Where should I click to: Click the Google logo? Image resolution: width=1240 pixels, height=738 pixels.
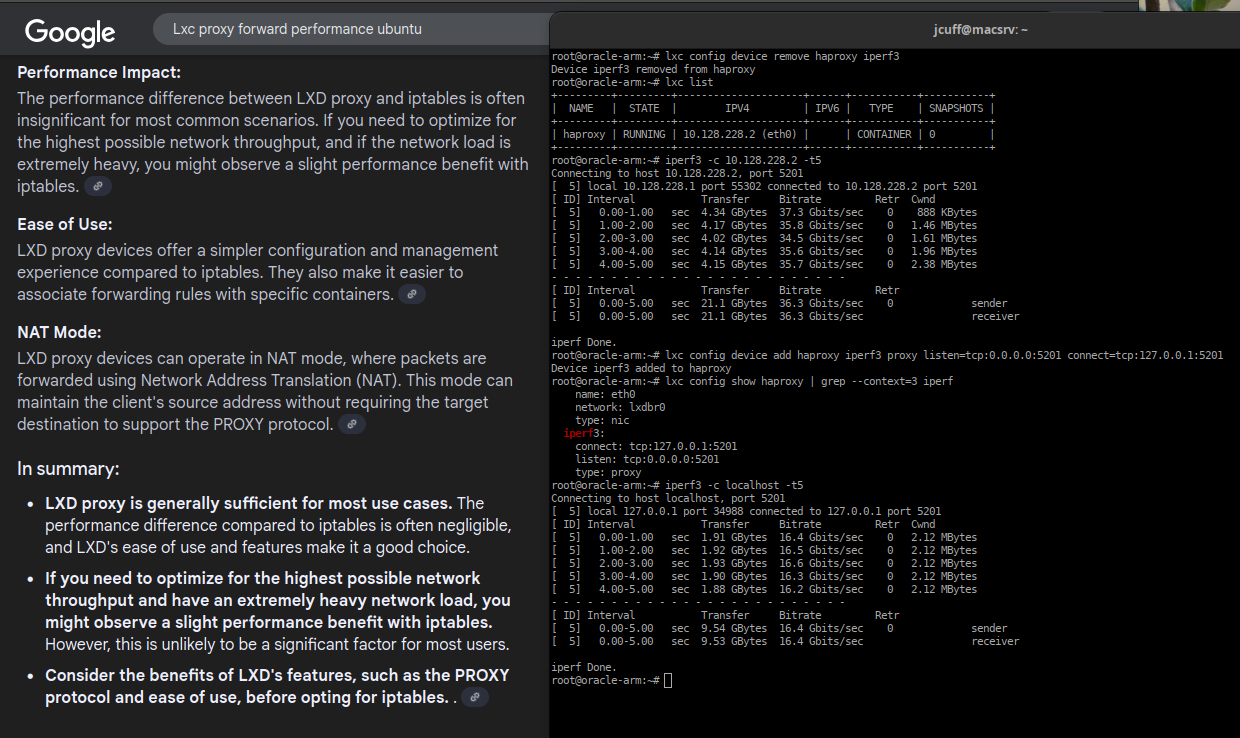pos(70,31)
